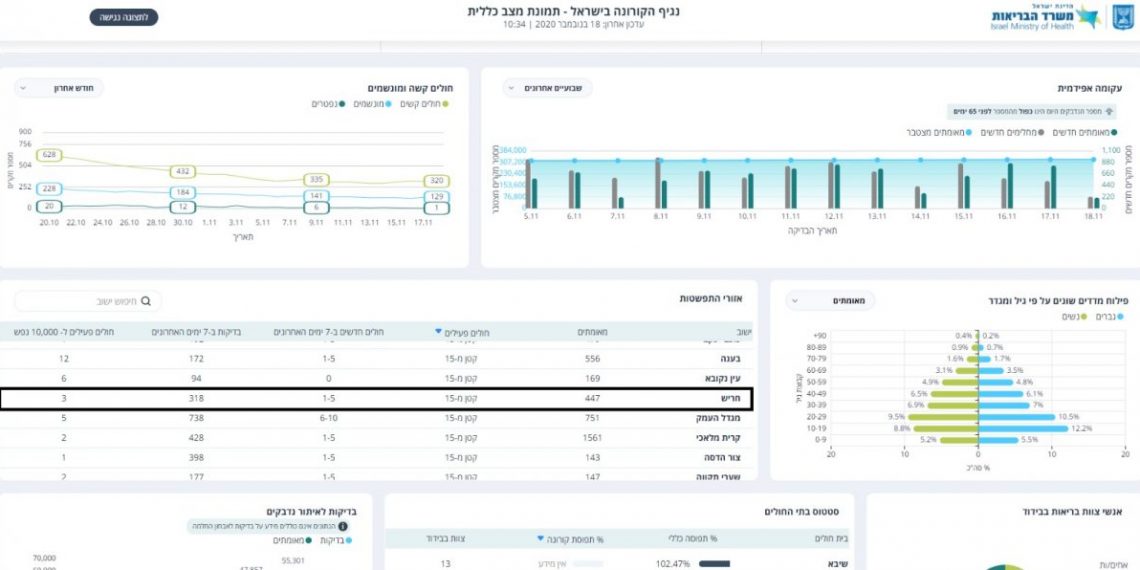The width and height of the screenshot is (1140, 570).
Task: Expand the מאומתים dropdown in the age-gender panel
Action: 830,300
